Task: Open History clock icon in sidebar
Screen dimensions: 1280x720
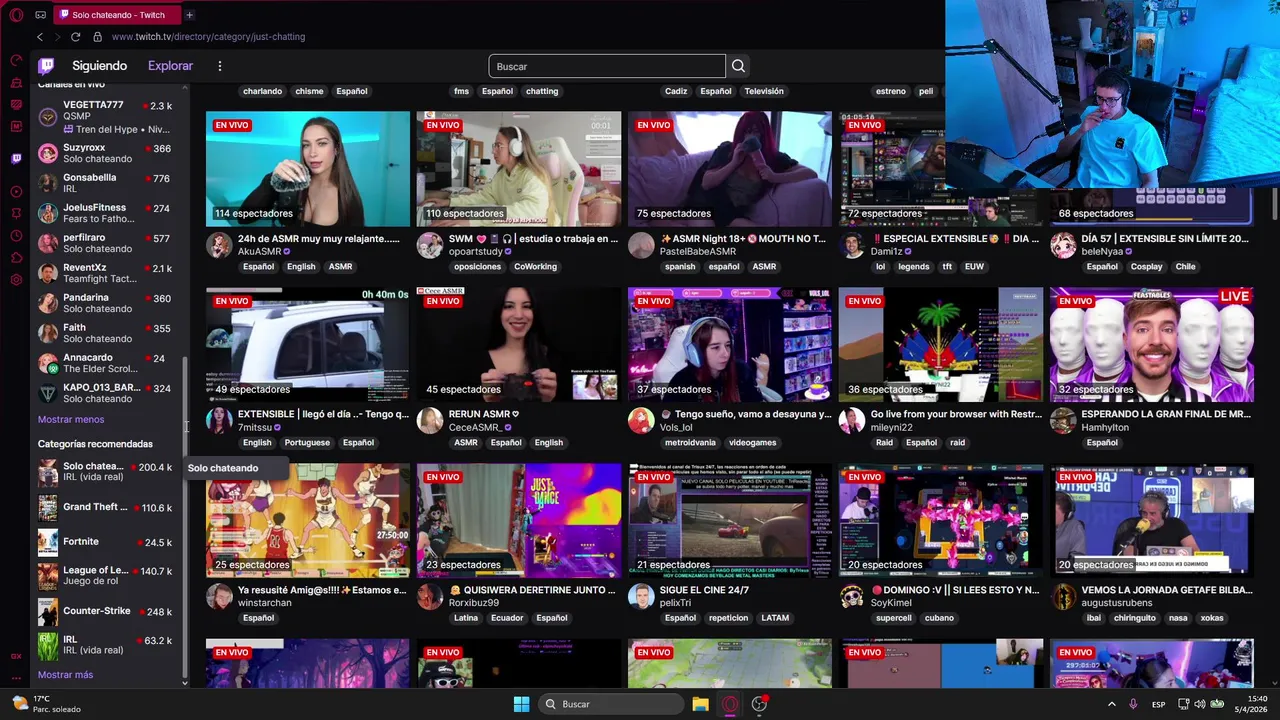Action: click(16, 235)
